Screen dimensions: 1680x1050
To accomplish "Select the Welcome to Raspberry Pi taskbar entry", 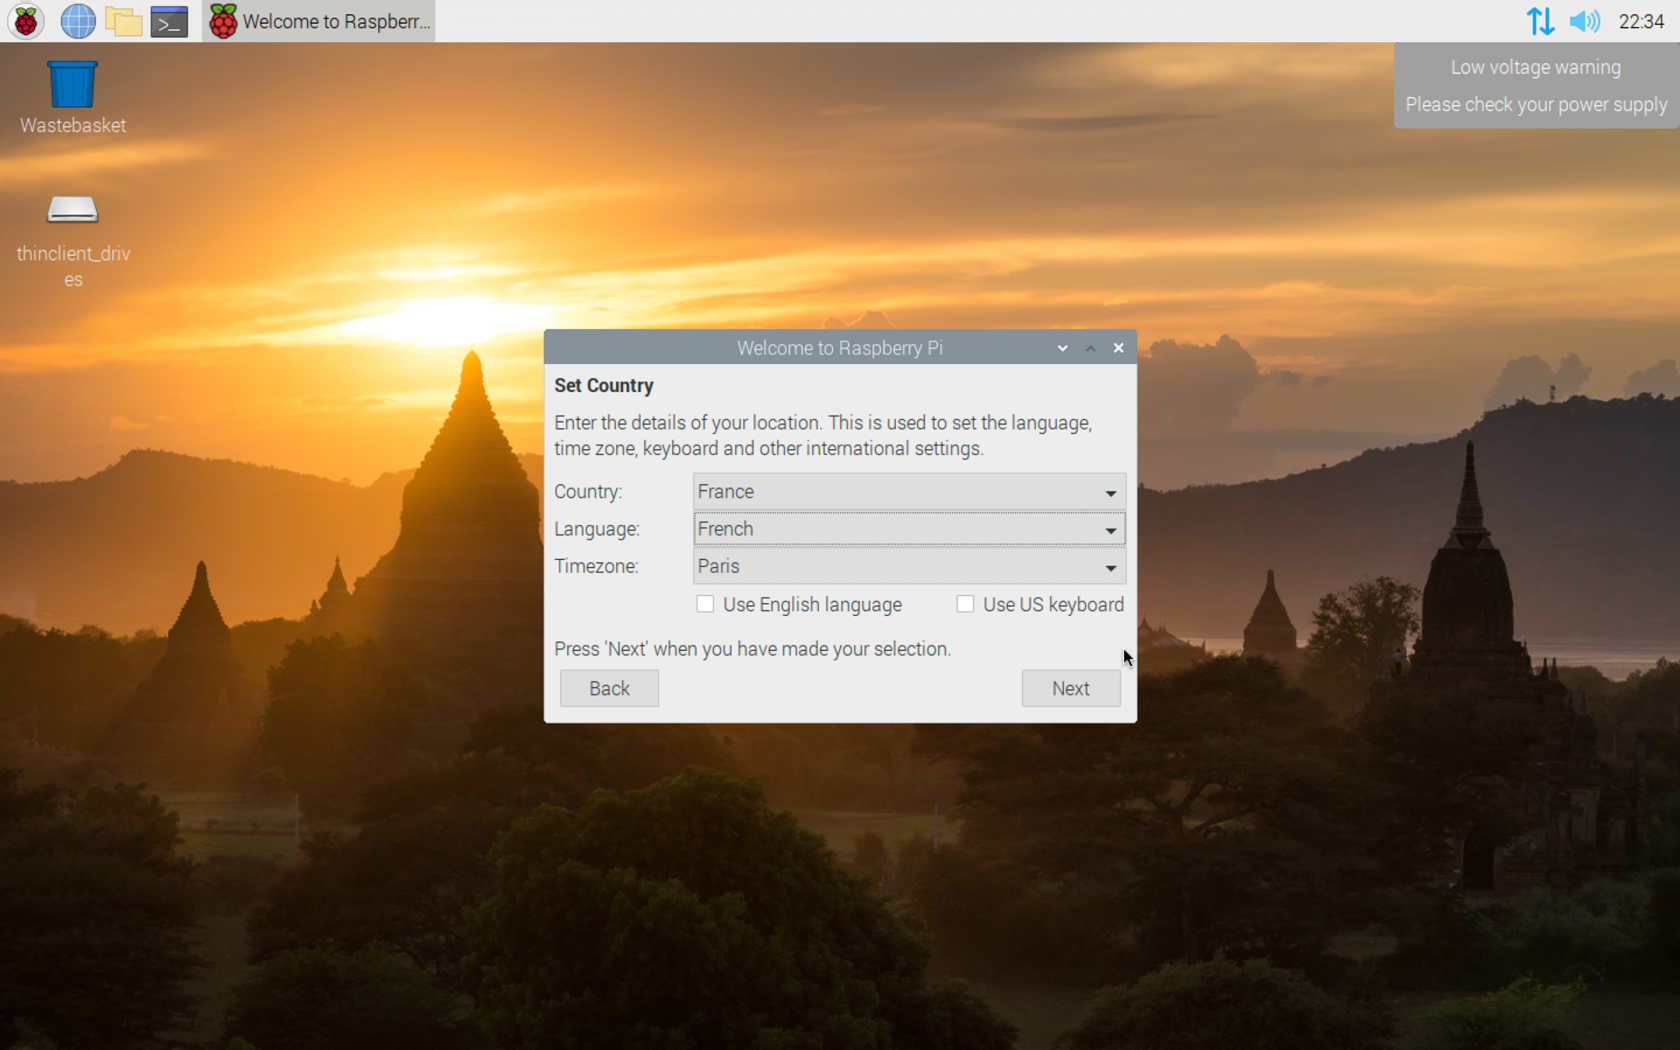I will point(319,21).
